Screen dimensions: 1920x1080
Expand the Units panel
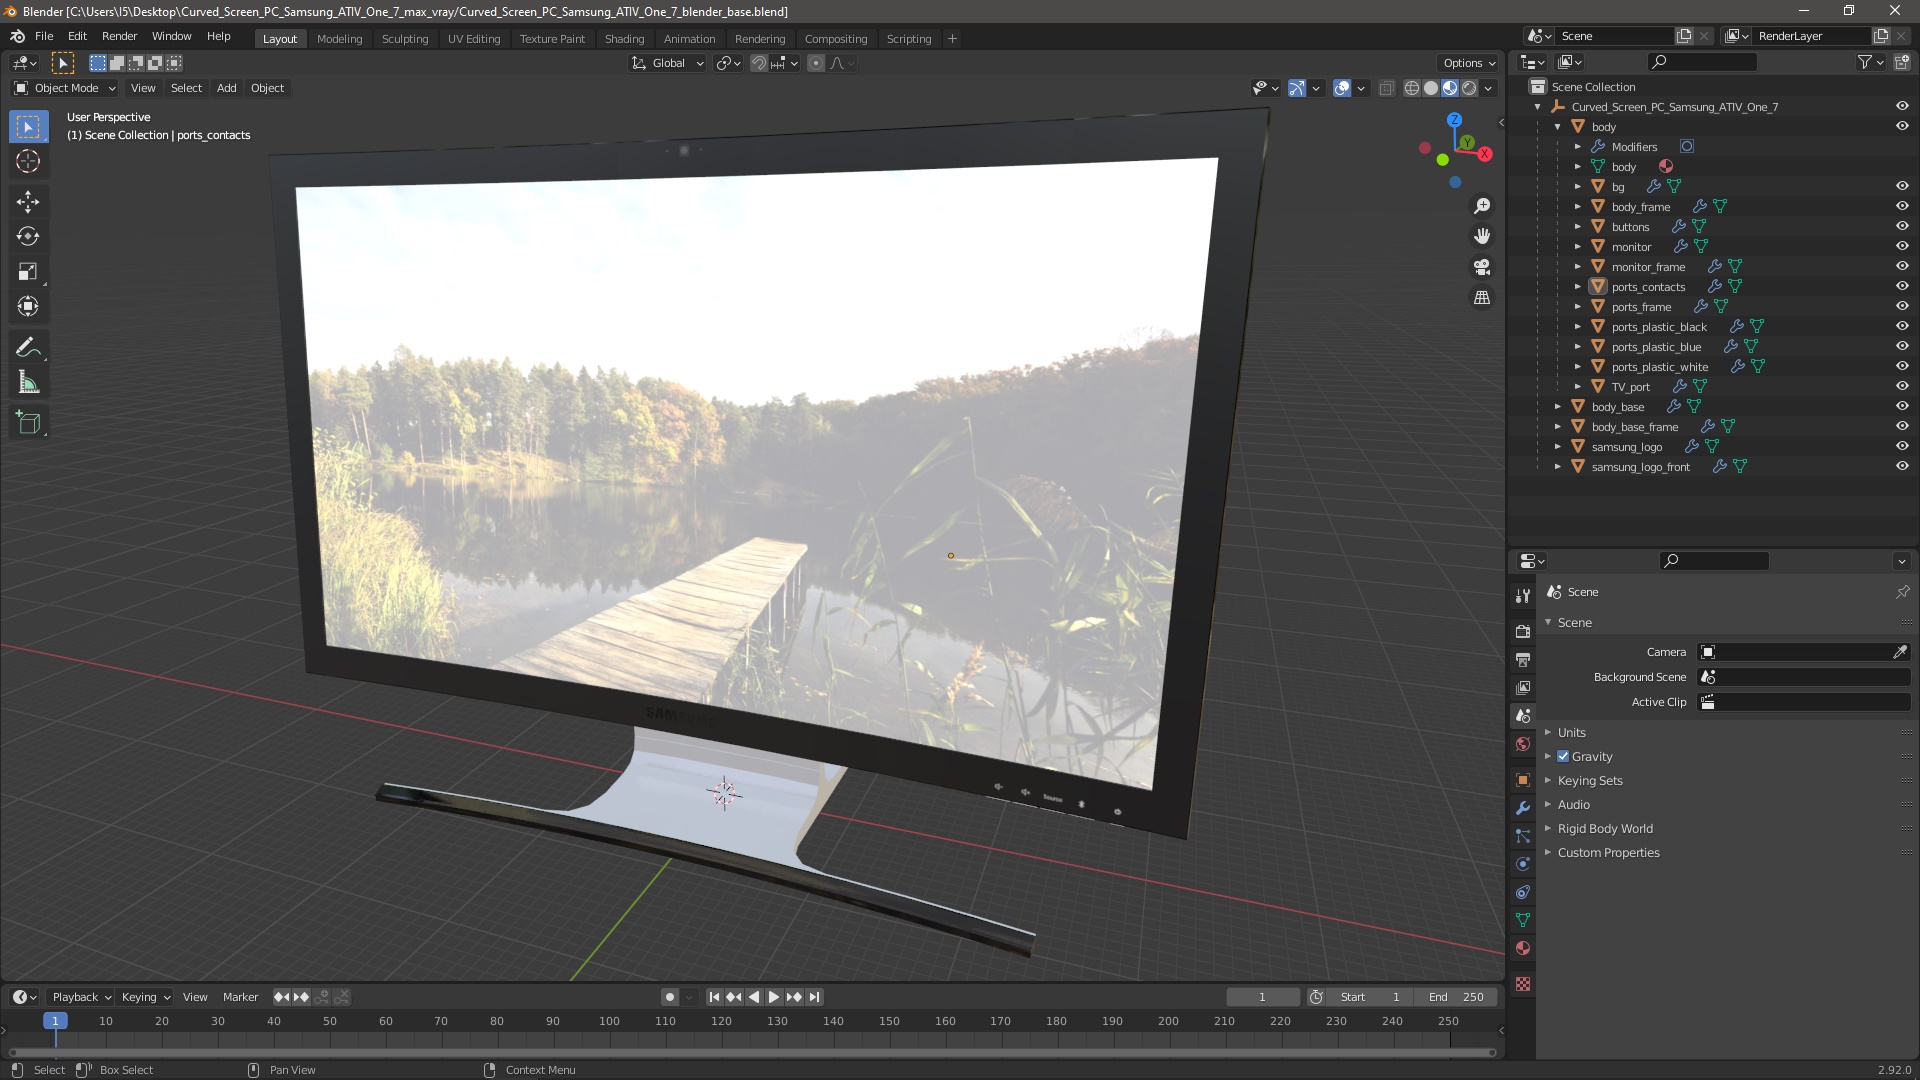(1572, 733)
